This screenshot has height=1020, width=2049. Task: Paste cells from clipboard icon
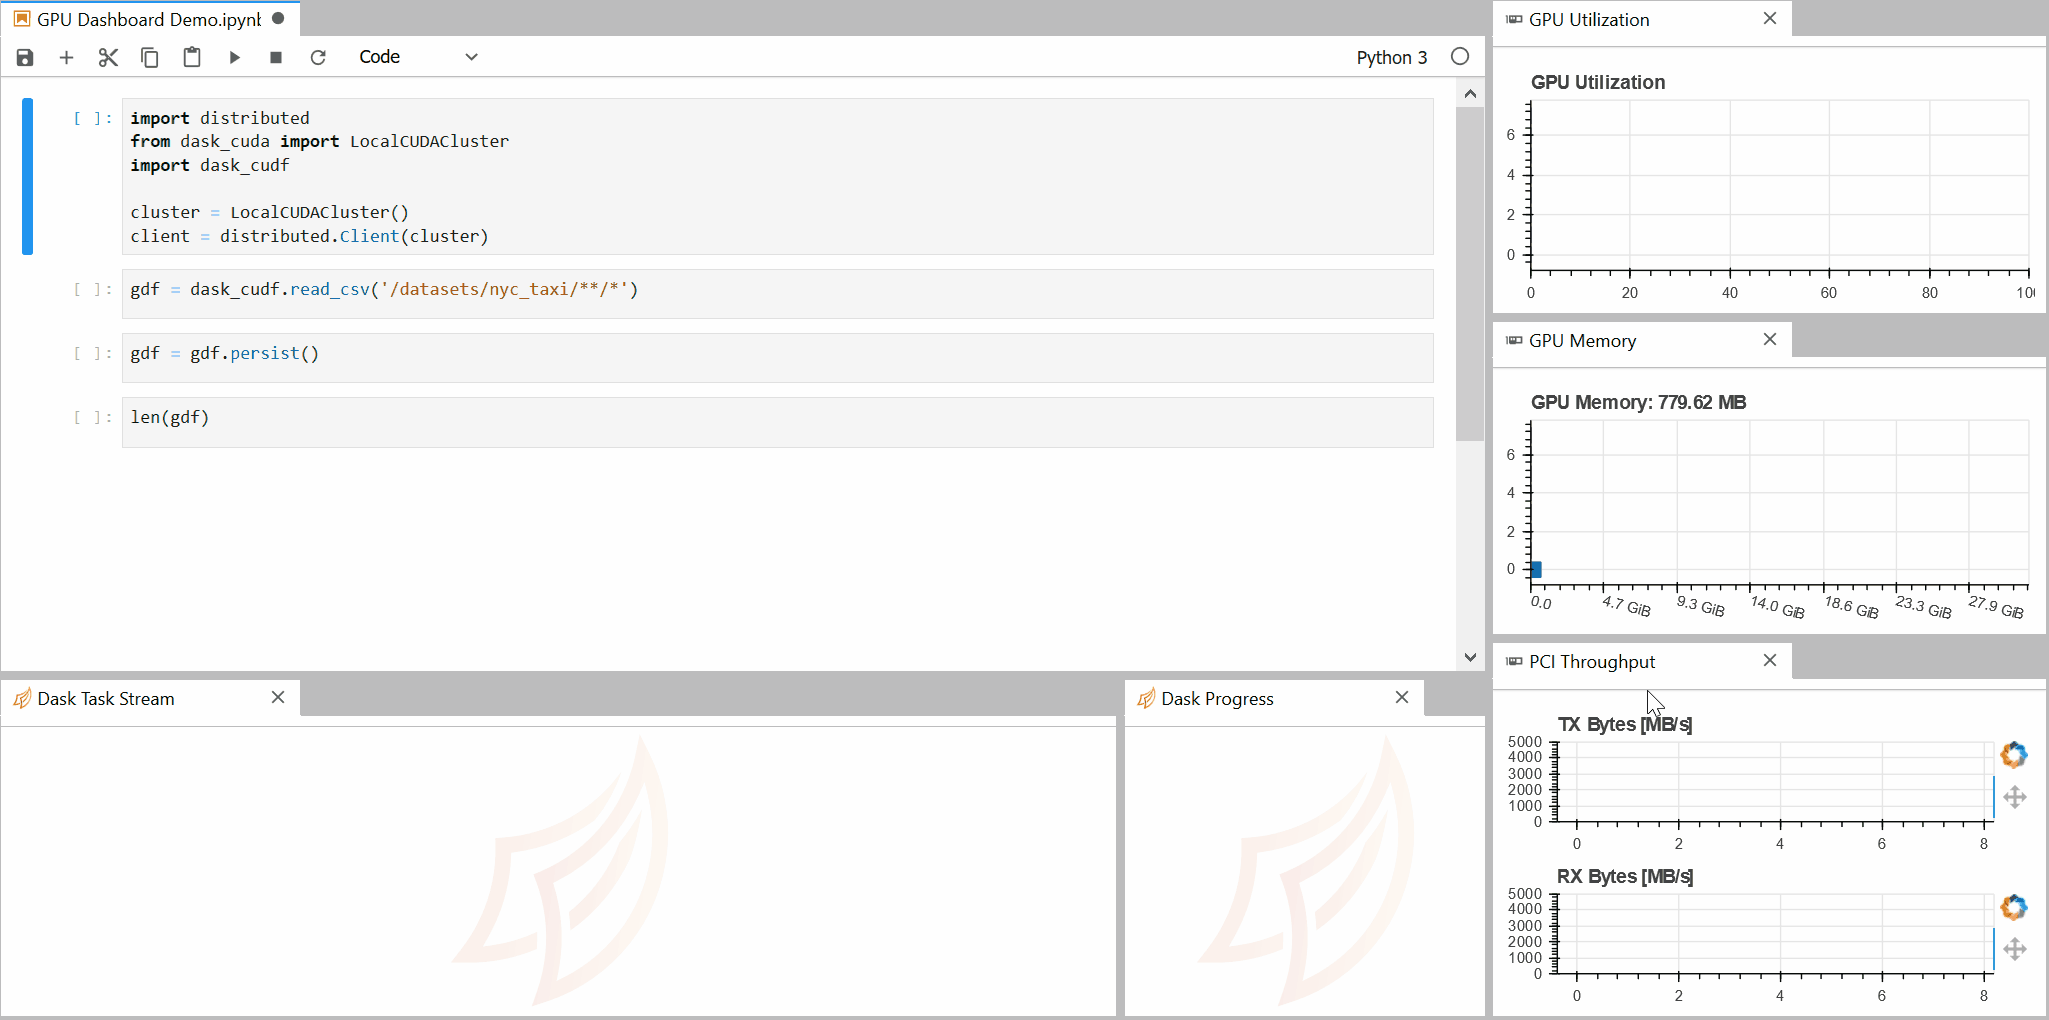(x=192, y=57)
